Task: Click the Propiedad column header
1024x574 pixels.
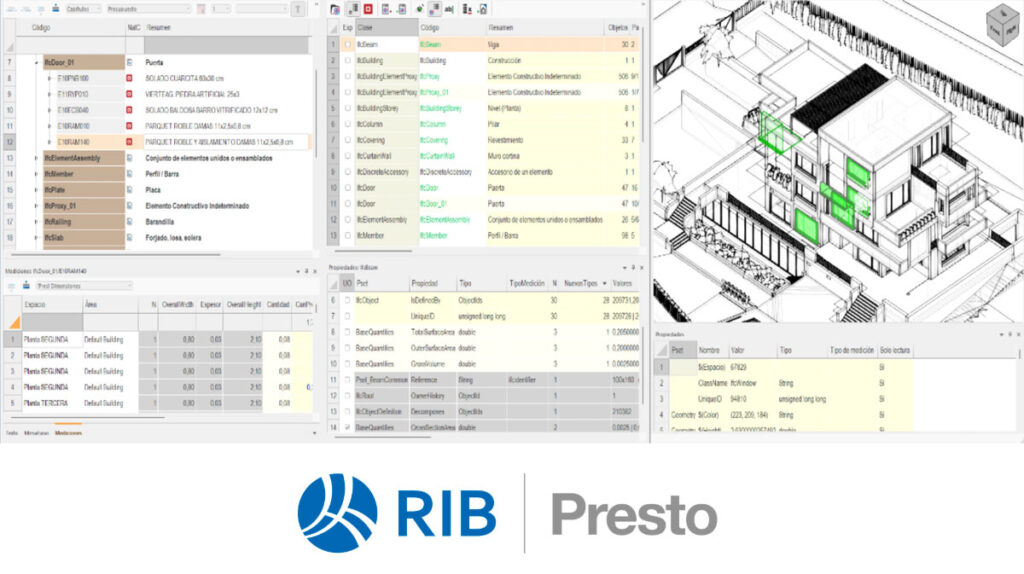Action: point(432,283)
